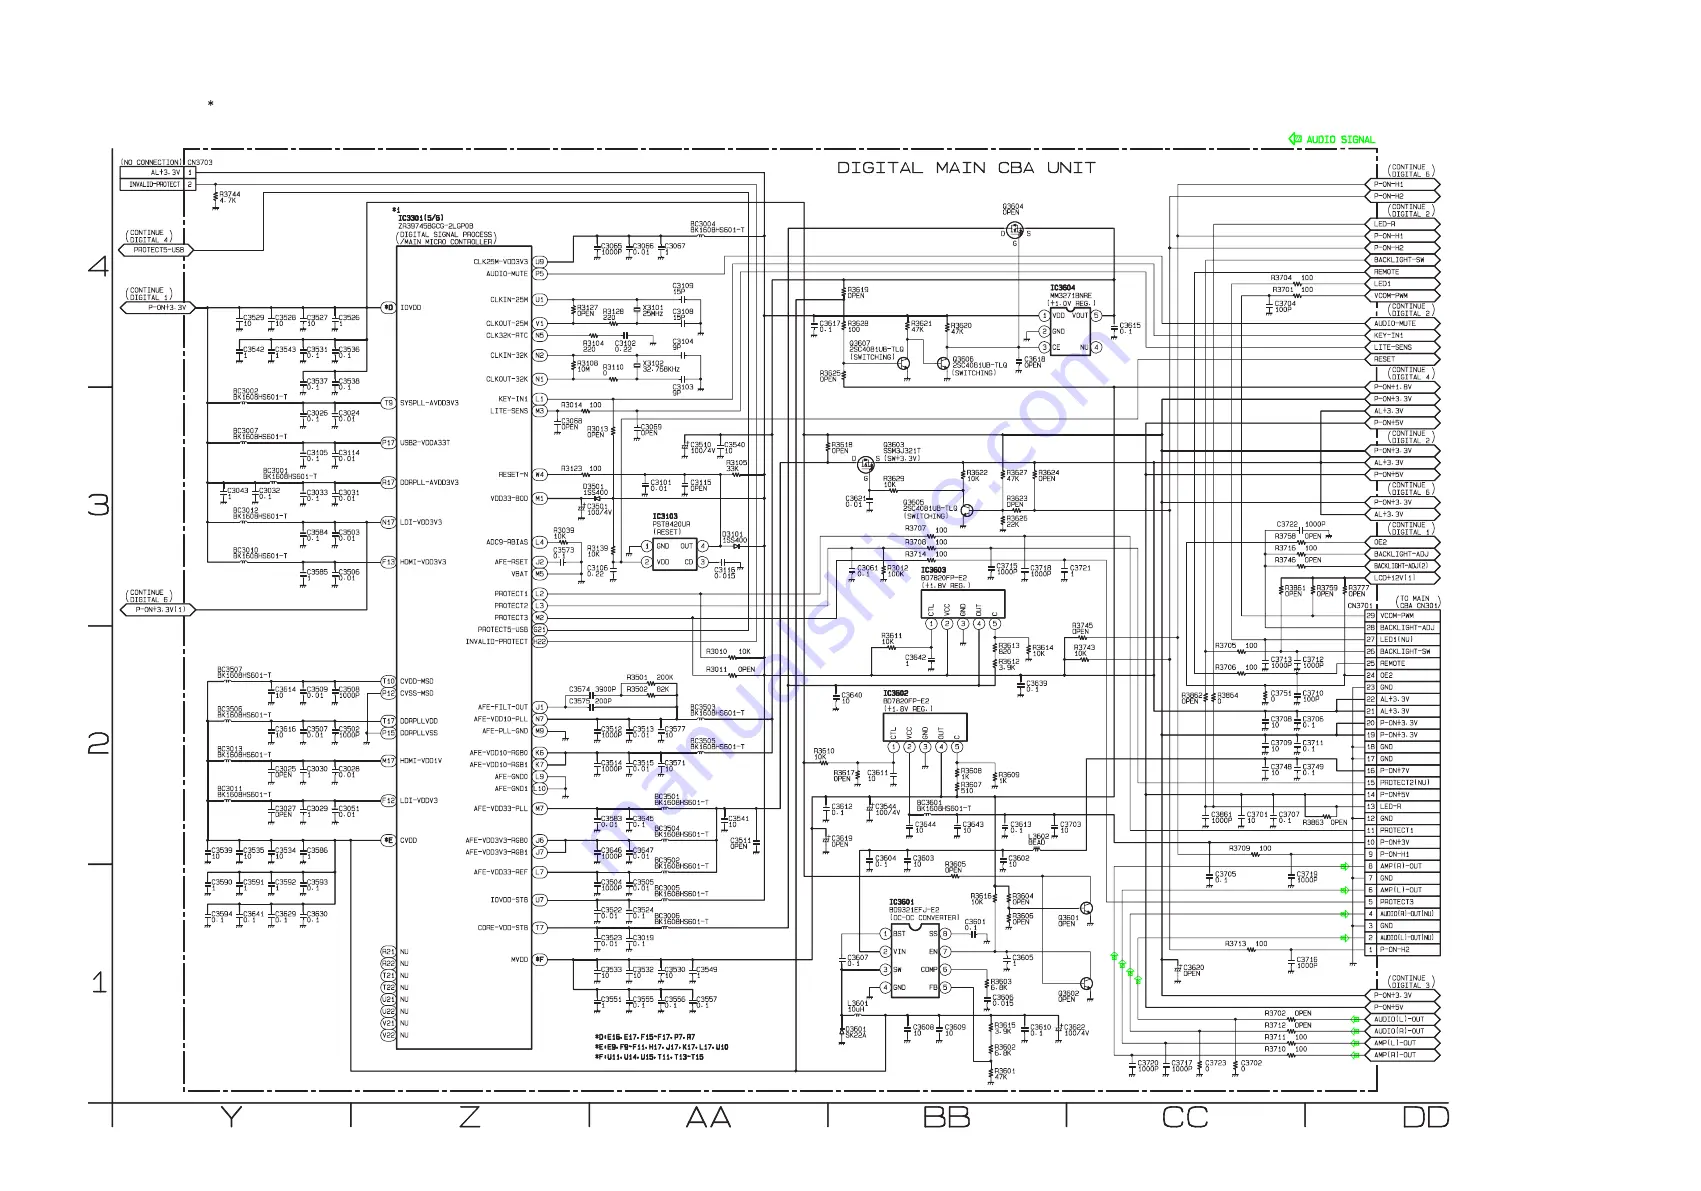
Task: Click the P-ON+1.8V signal connector
Action: [1403, 387]
